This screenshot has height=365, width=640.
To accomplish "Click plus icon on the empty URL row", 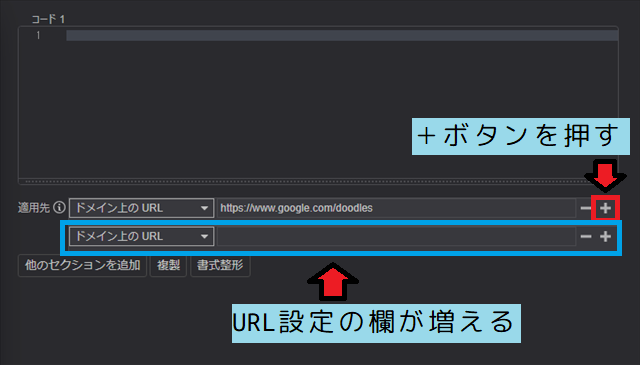I will pyautogui.click(x=605, y=236).
